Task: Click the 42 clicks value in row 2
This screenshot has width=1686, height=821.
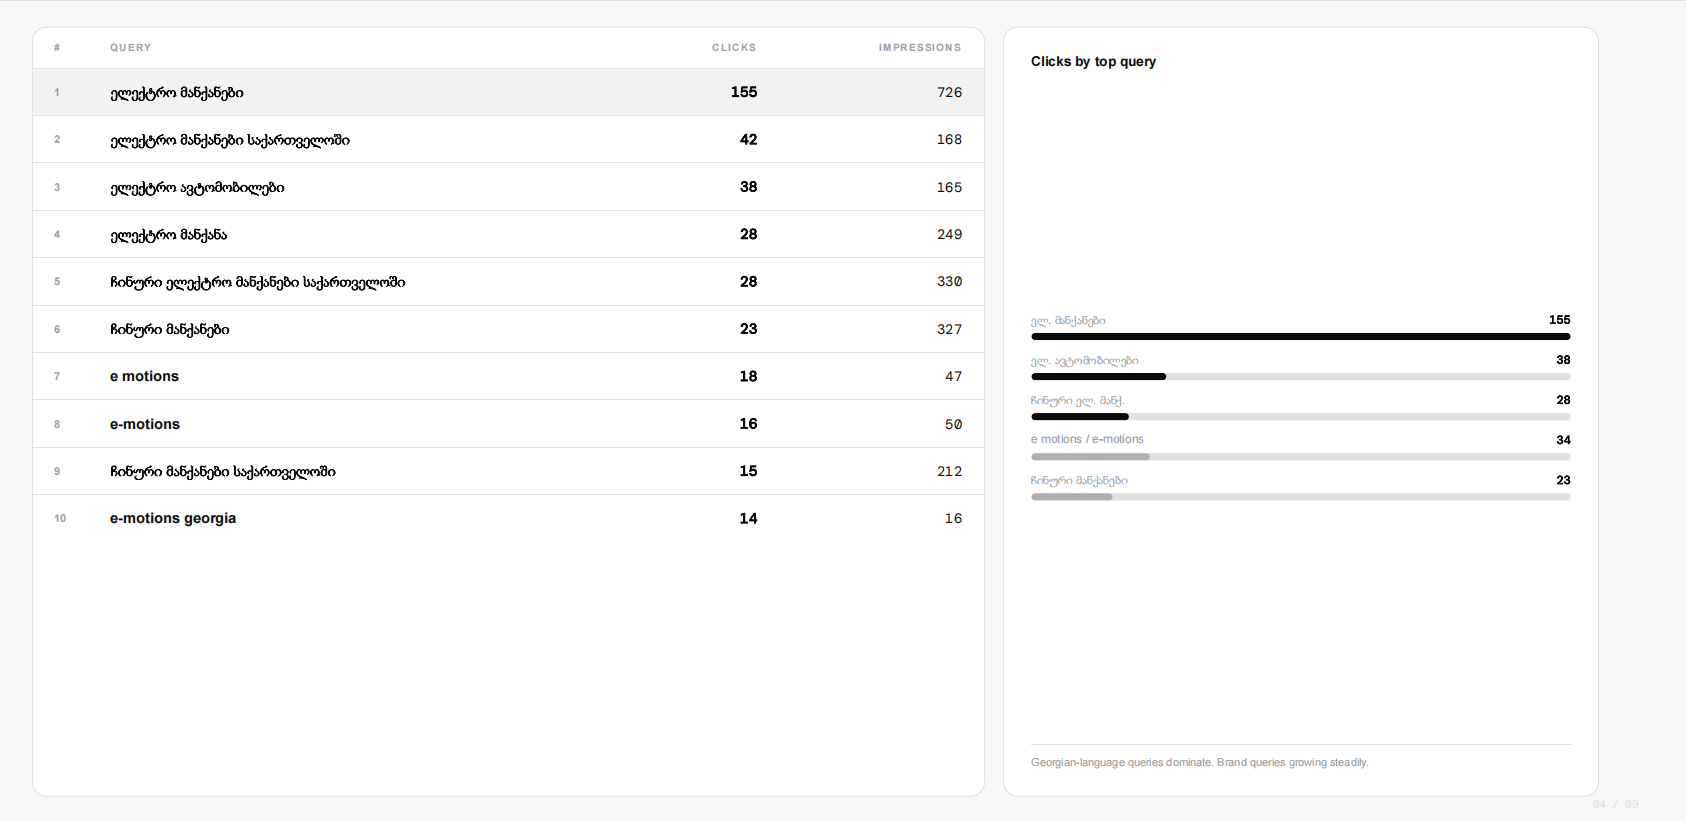Action: pyautogui.click(x=748, y=139)
